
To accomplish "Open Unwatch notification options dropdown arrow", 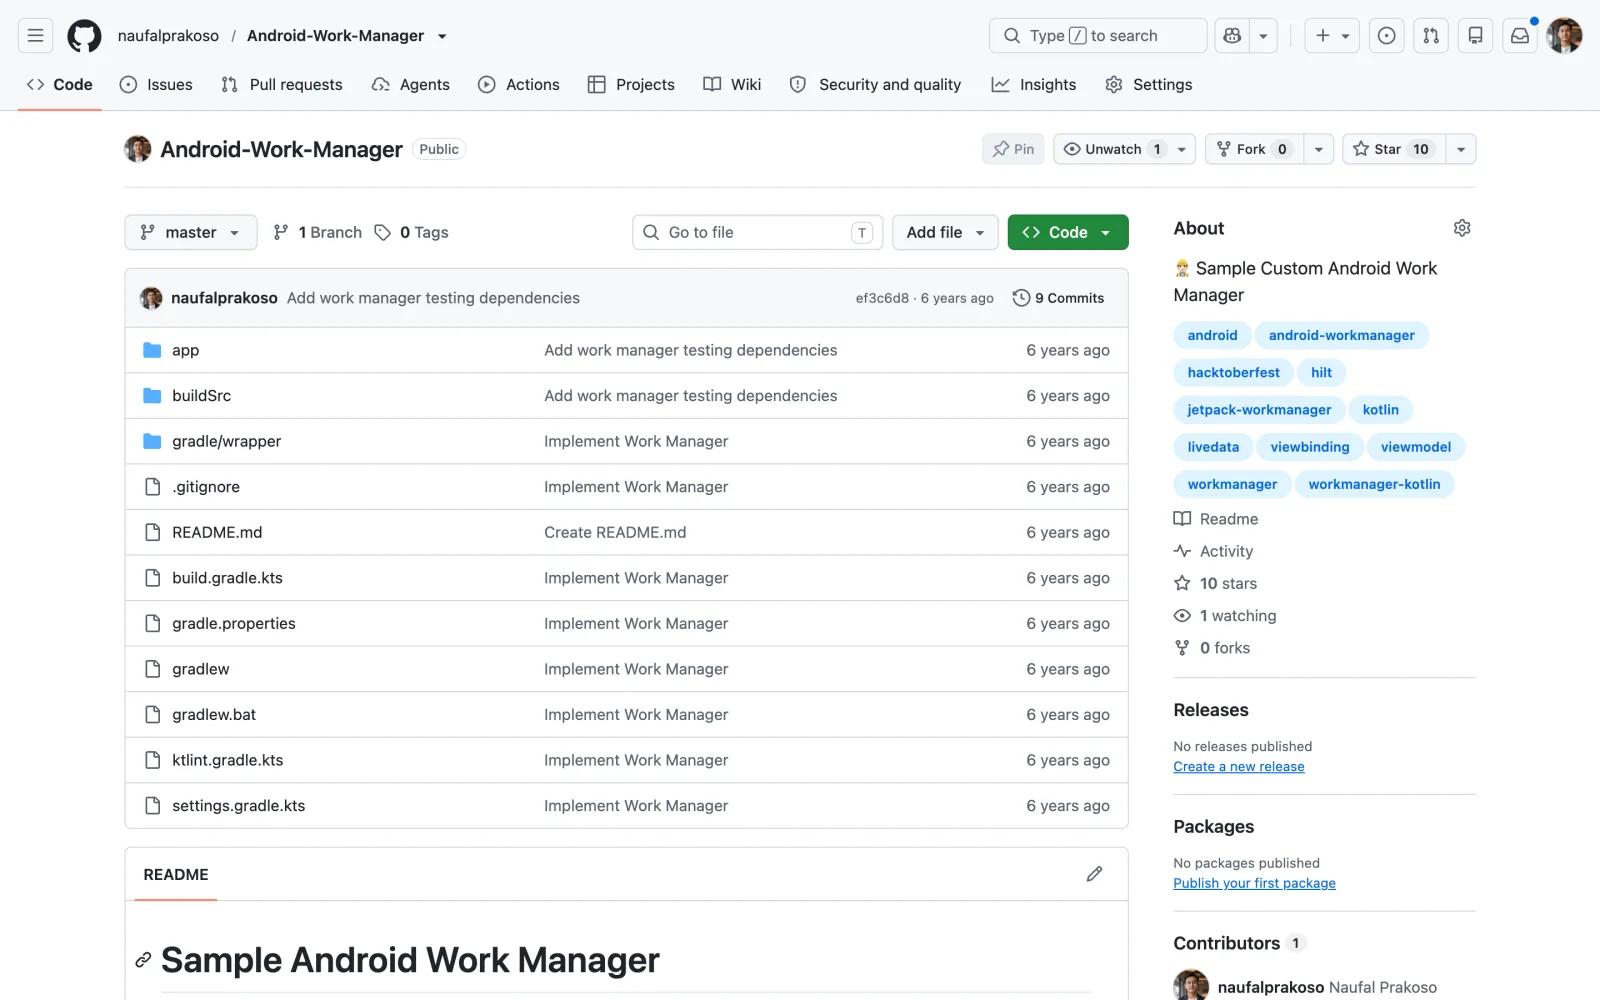I will [1182, 149].
